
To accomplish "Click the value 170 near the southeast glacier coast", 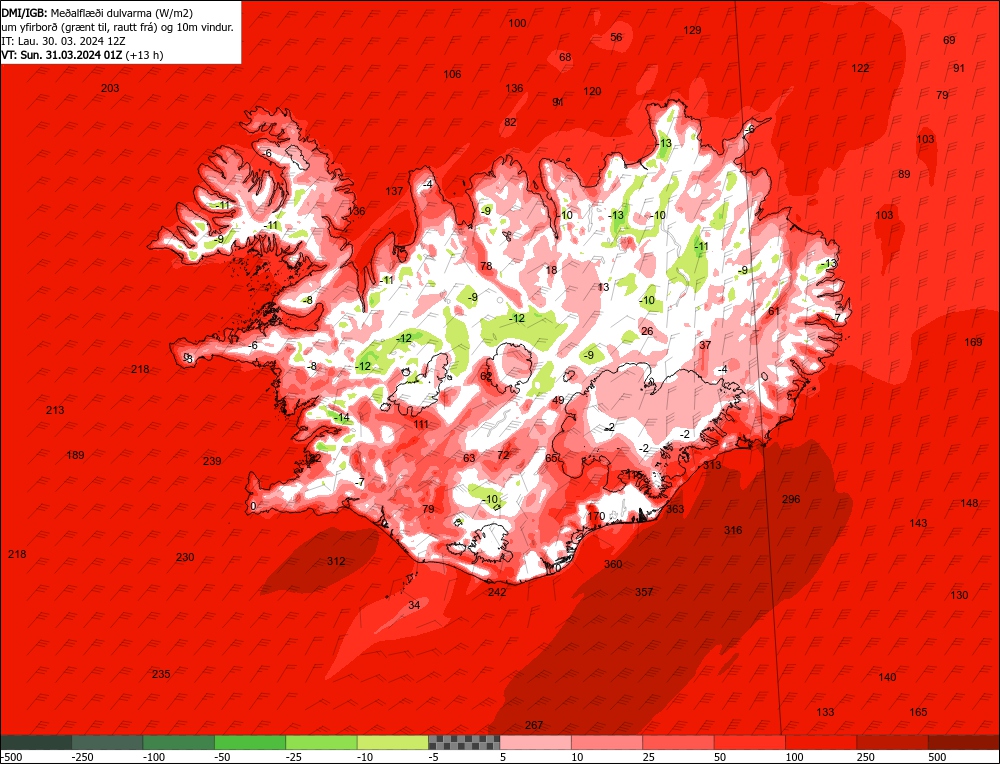I will pyautogui.click(x=596, y=516).
